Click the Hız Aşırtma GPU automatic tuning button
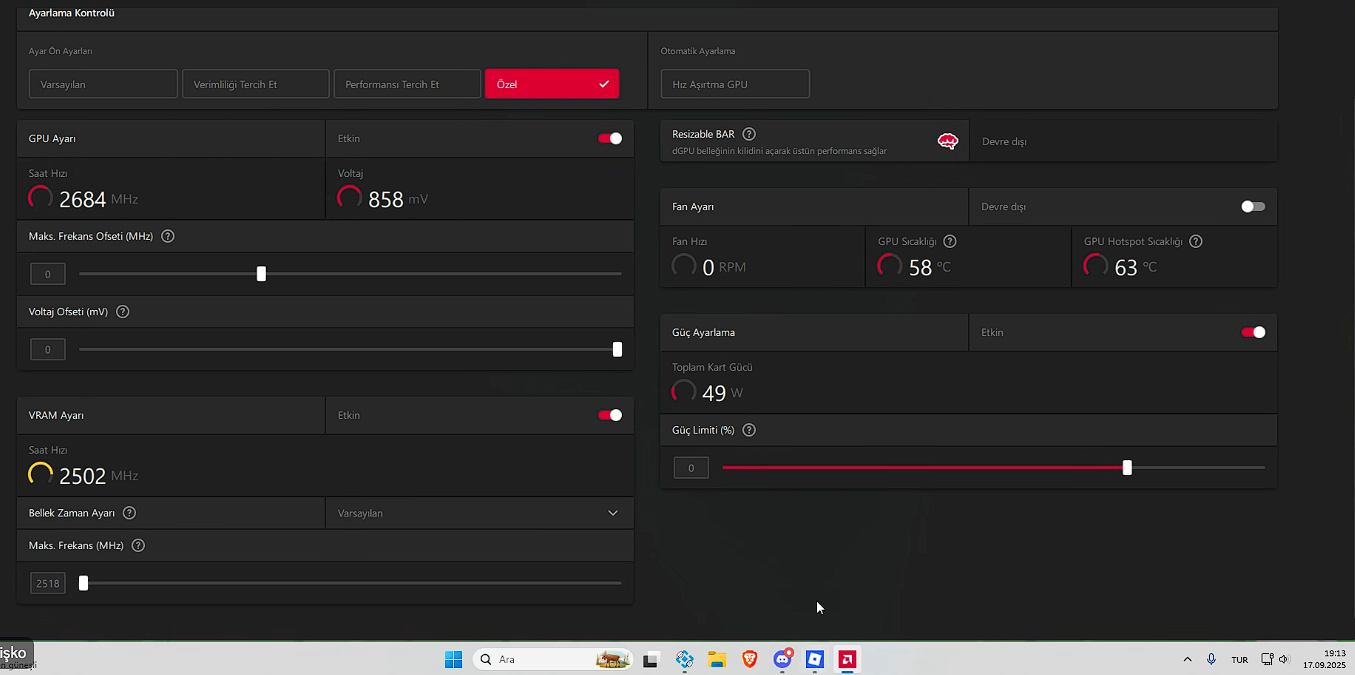 point(735,84)
